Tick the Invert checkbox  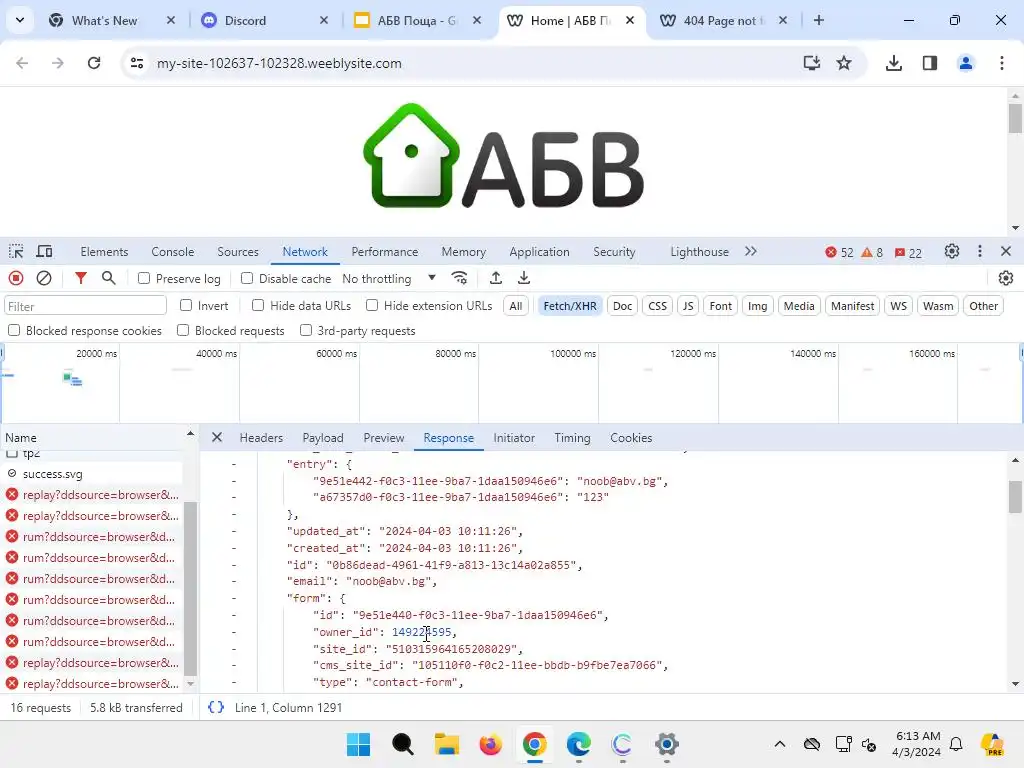tap(186, 305)
